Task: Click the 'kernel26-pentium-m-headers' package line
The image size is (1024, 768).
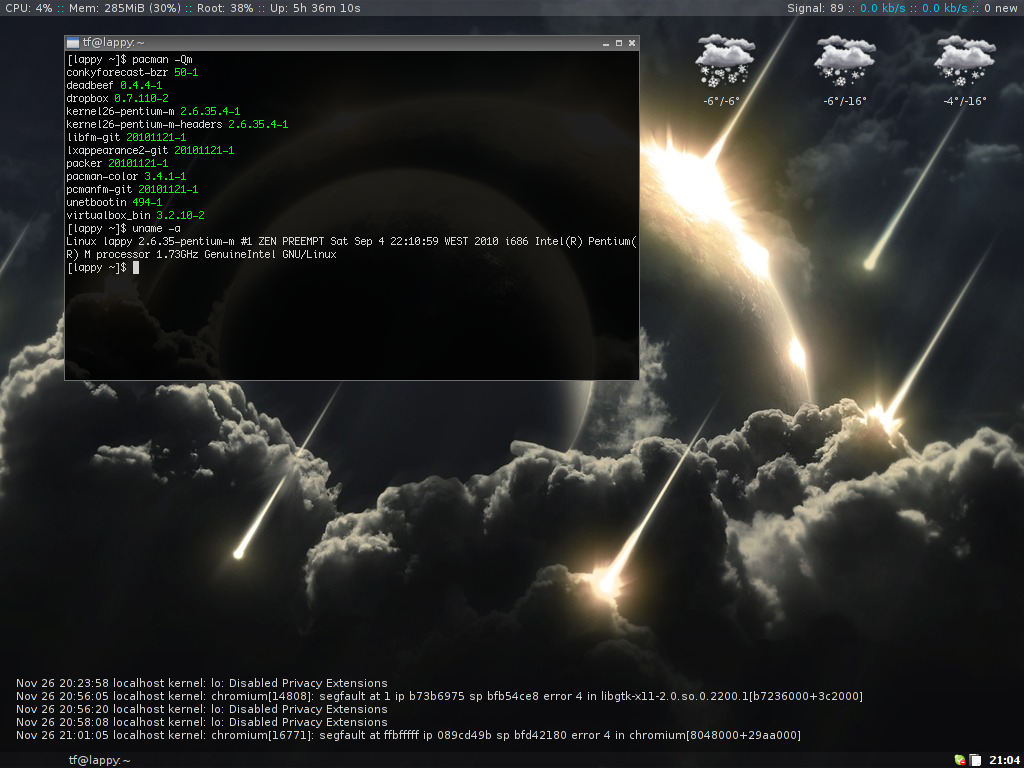Action: (x=177, y=125)
